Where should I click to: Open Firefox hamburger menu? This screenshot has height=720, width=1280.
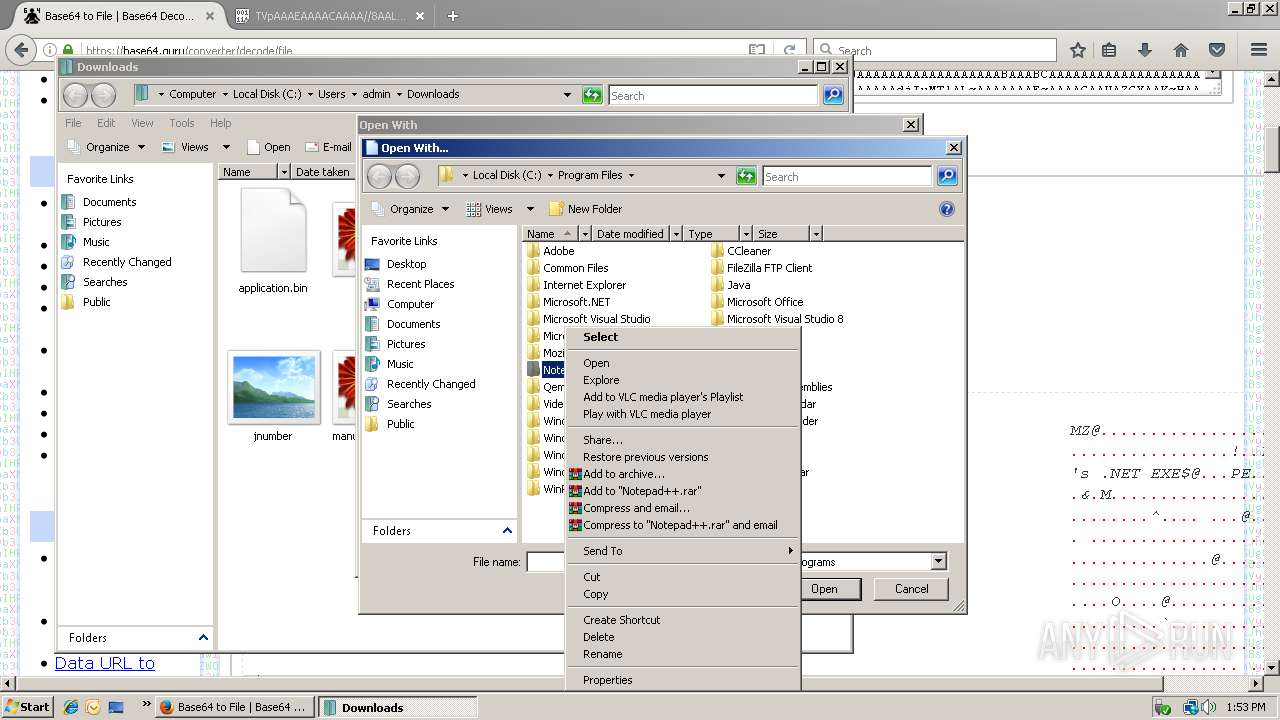point(1259,50)
